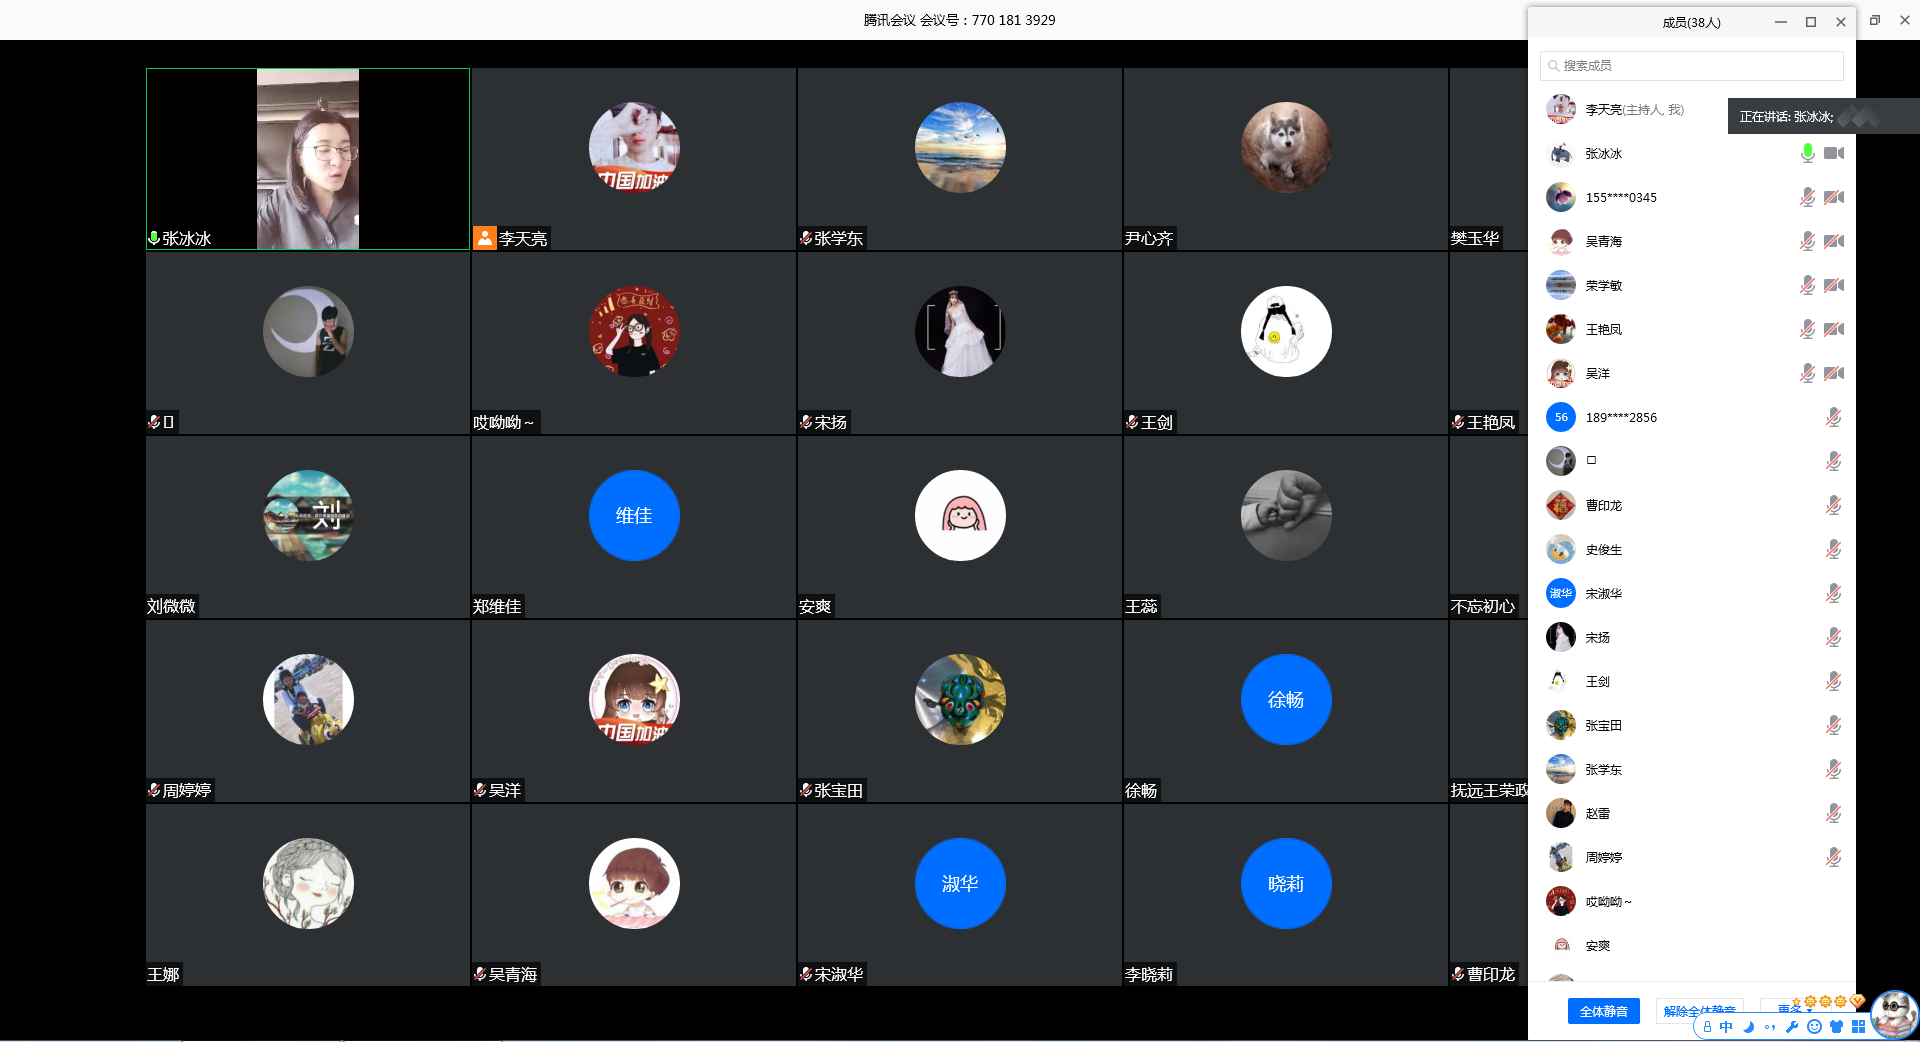Unmute 王艳凤's microphone in members list
Screen dimensions: 1920x1042
(x=1807, y=329)
